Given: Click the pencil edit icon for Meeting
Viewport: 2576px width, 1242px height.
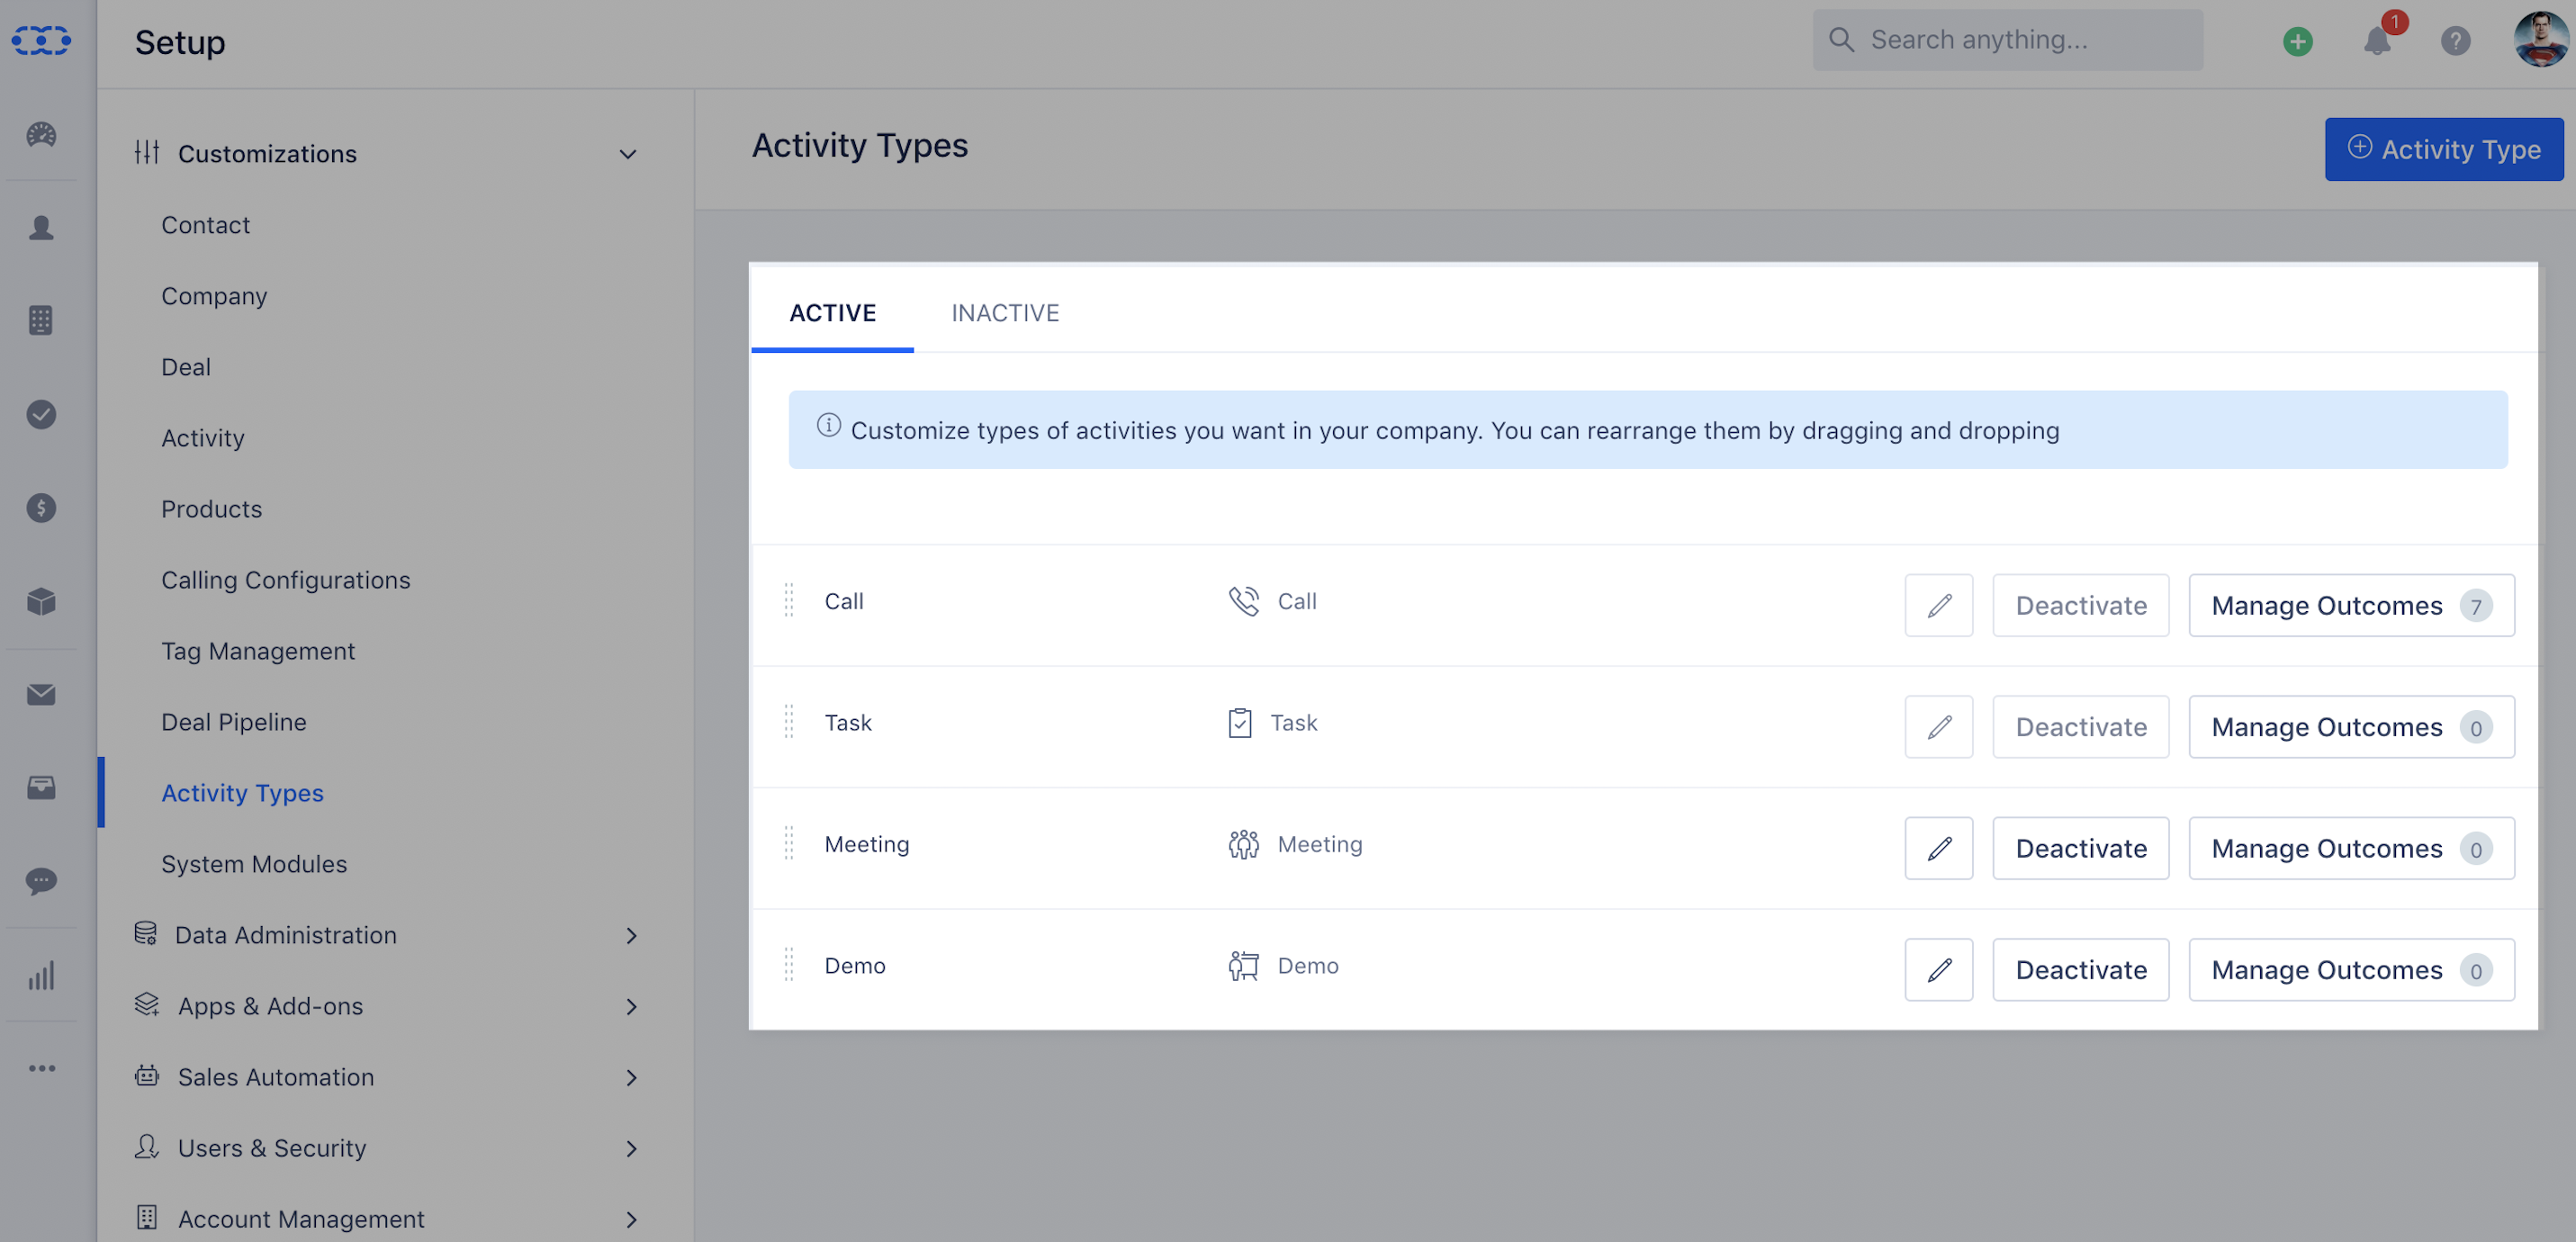Looking at the screenshot, I should tap(1938, 848).
